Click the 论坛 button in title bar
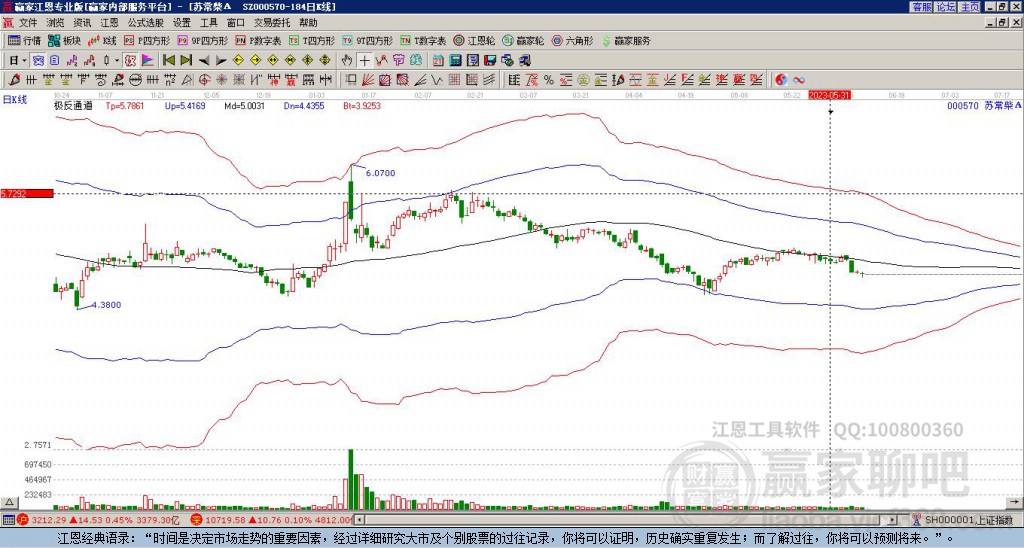1024x548 pixels. pos(946,7)
